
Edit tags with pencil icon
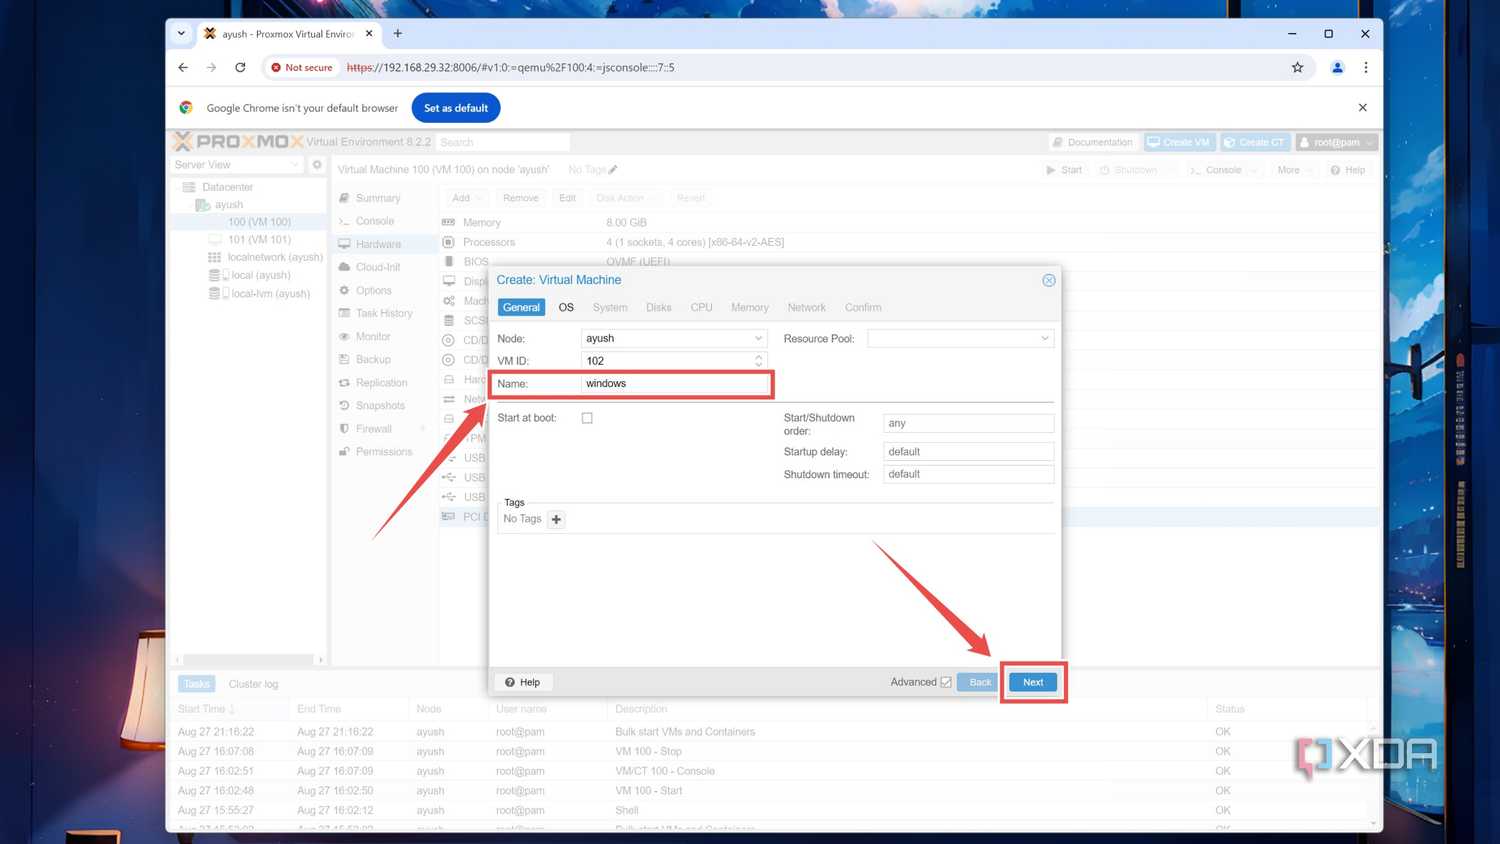pos(613,170)
